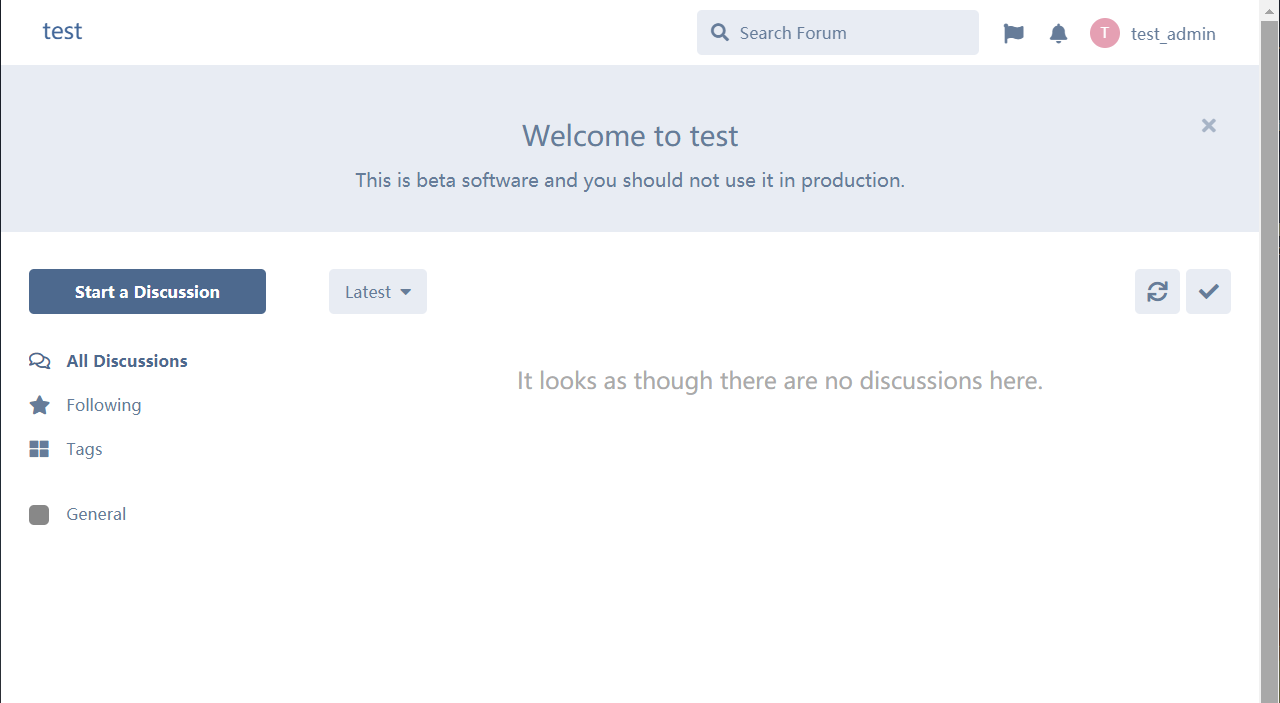Screen dimensions: 1280x703
Task: Click the test forum title link
Action: click(x=62, y=31)
